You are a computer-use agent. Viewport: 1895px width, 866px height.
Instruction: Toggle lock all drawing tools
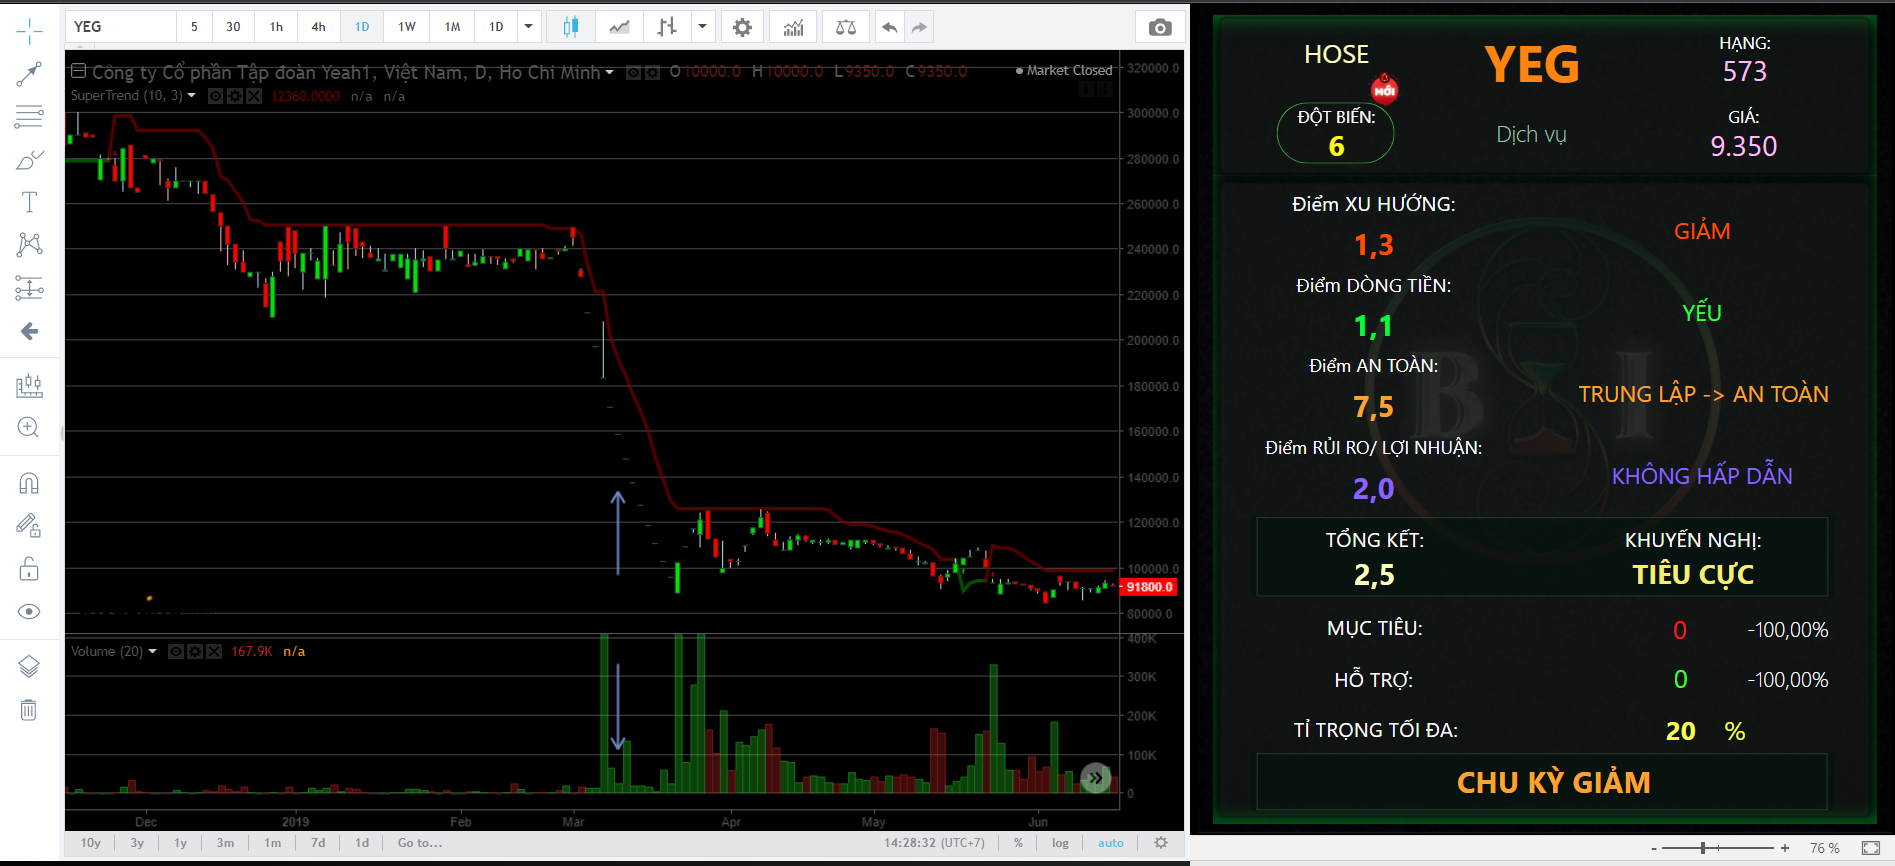click(x=29, y=569)
